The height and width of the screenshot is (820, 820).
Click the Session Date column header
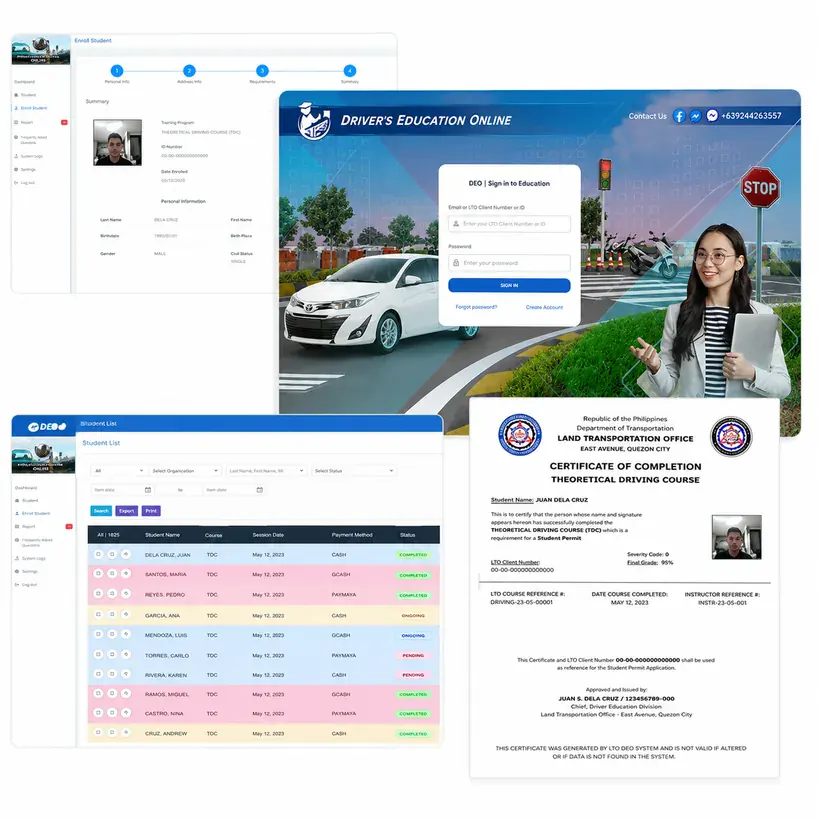268,535
